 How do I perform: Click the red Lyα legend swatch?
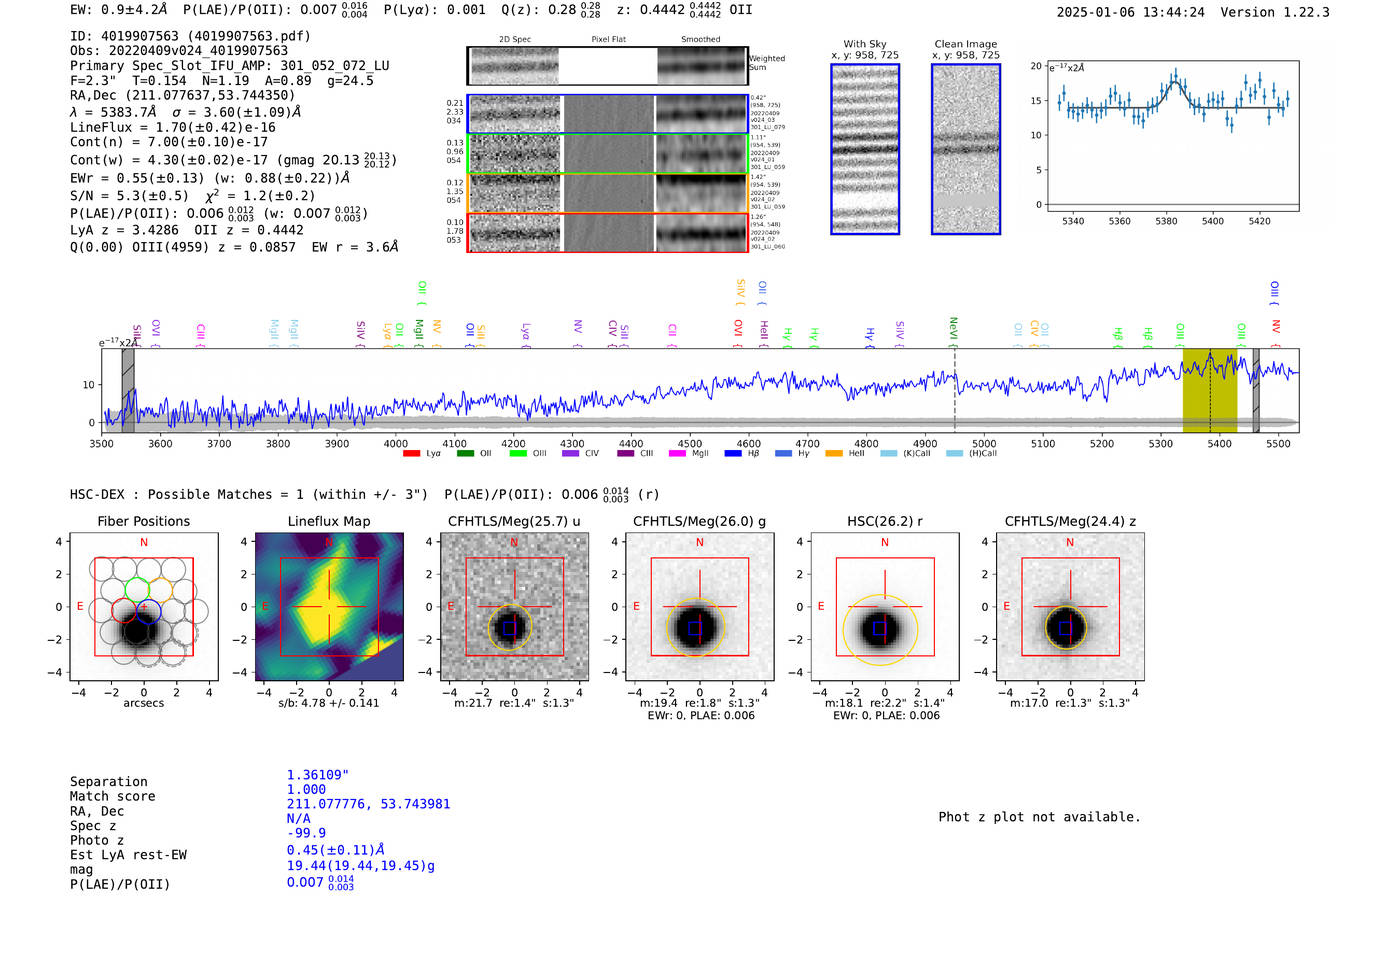pos(411,454)
